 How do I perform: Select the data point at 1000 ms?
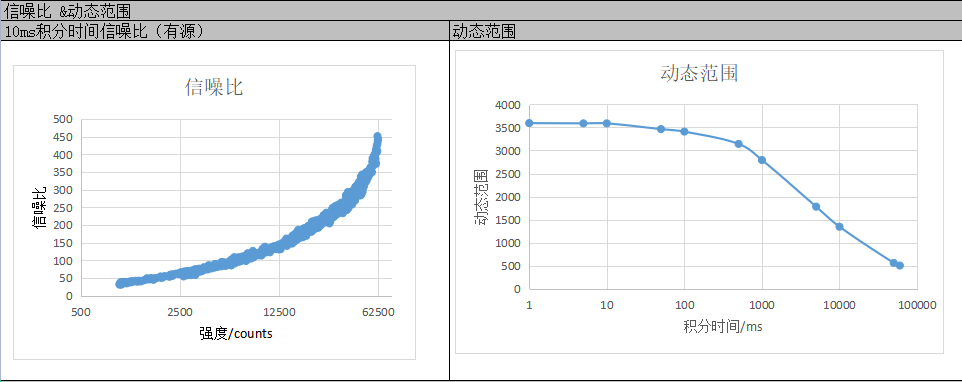pos(762,159)
